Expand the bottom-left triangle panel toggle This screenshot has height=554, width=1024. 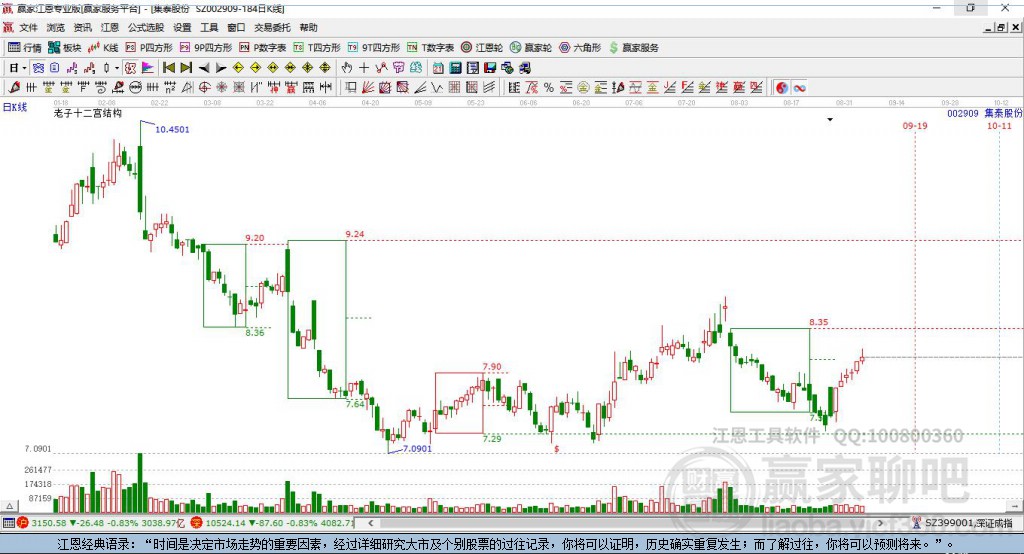click(x=9, y=506)
